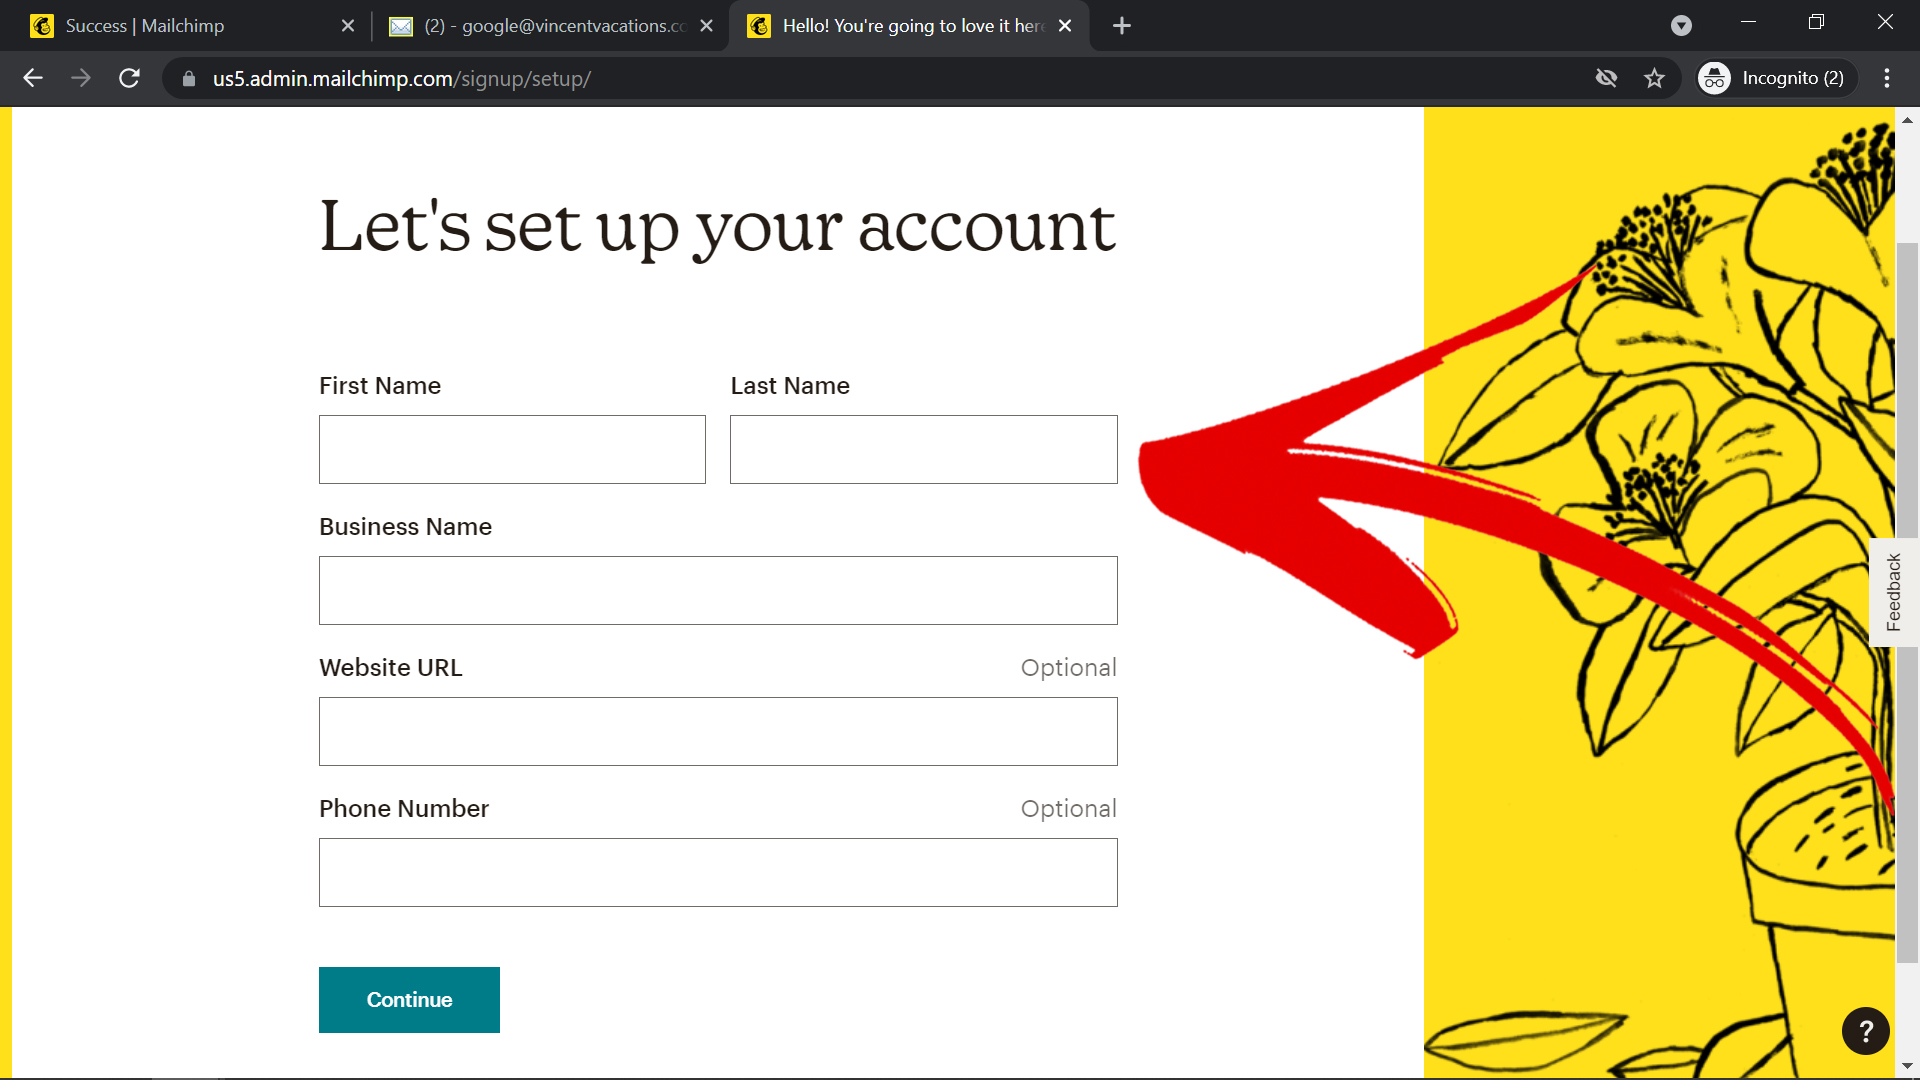Click the Website URL input box

(x=718, y=732)
